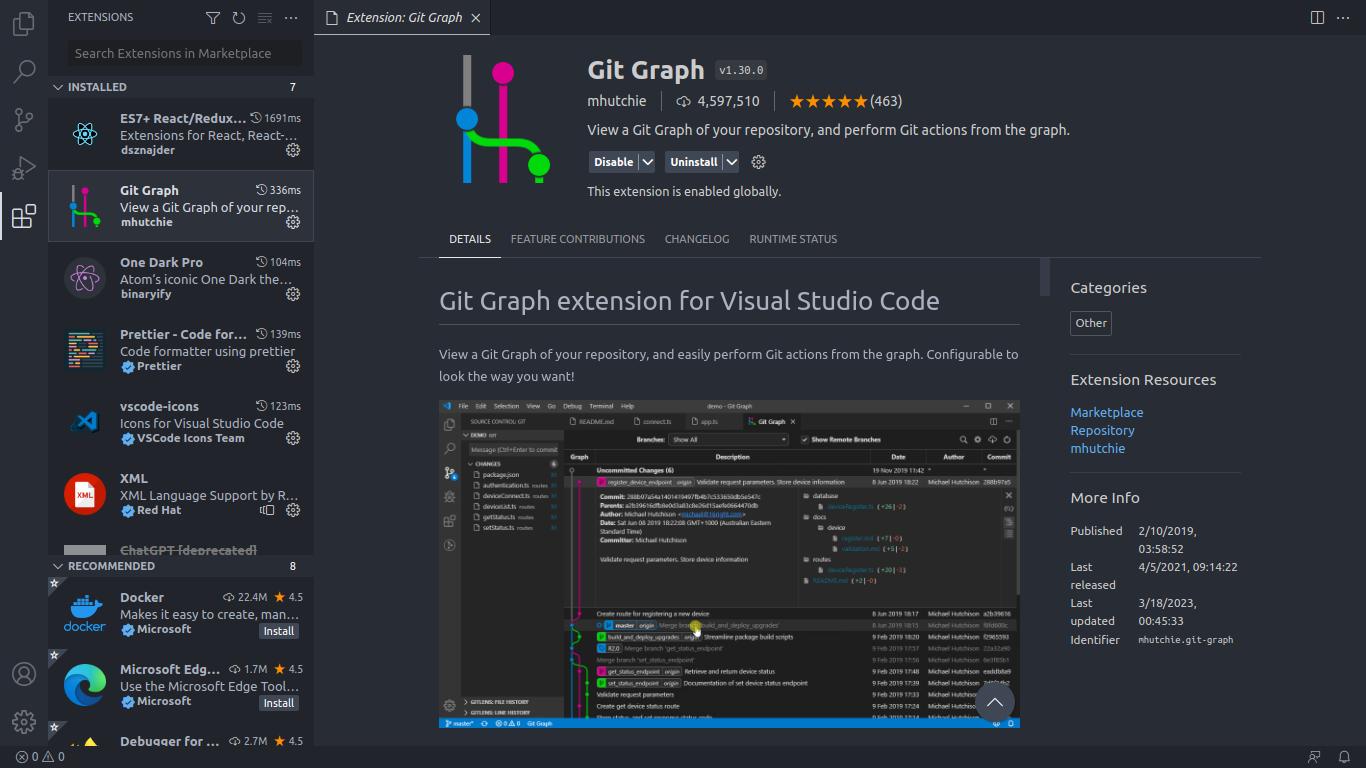This screenshot has height=768, width=1366.
Task: Split the editor right
Action: 1317,18
